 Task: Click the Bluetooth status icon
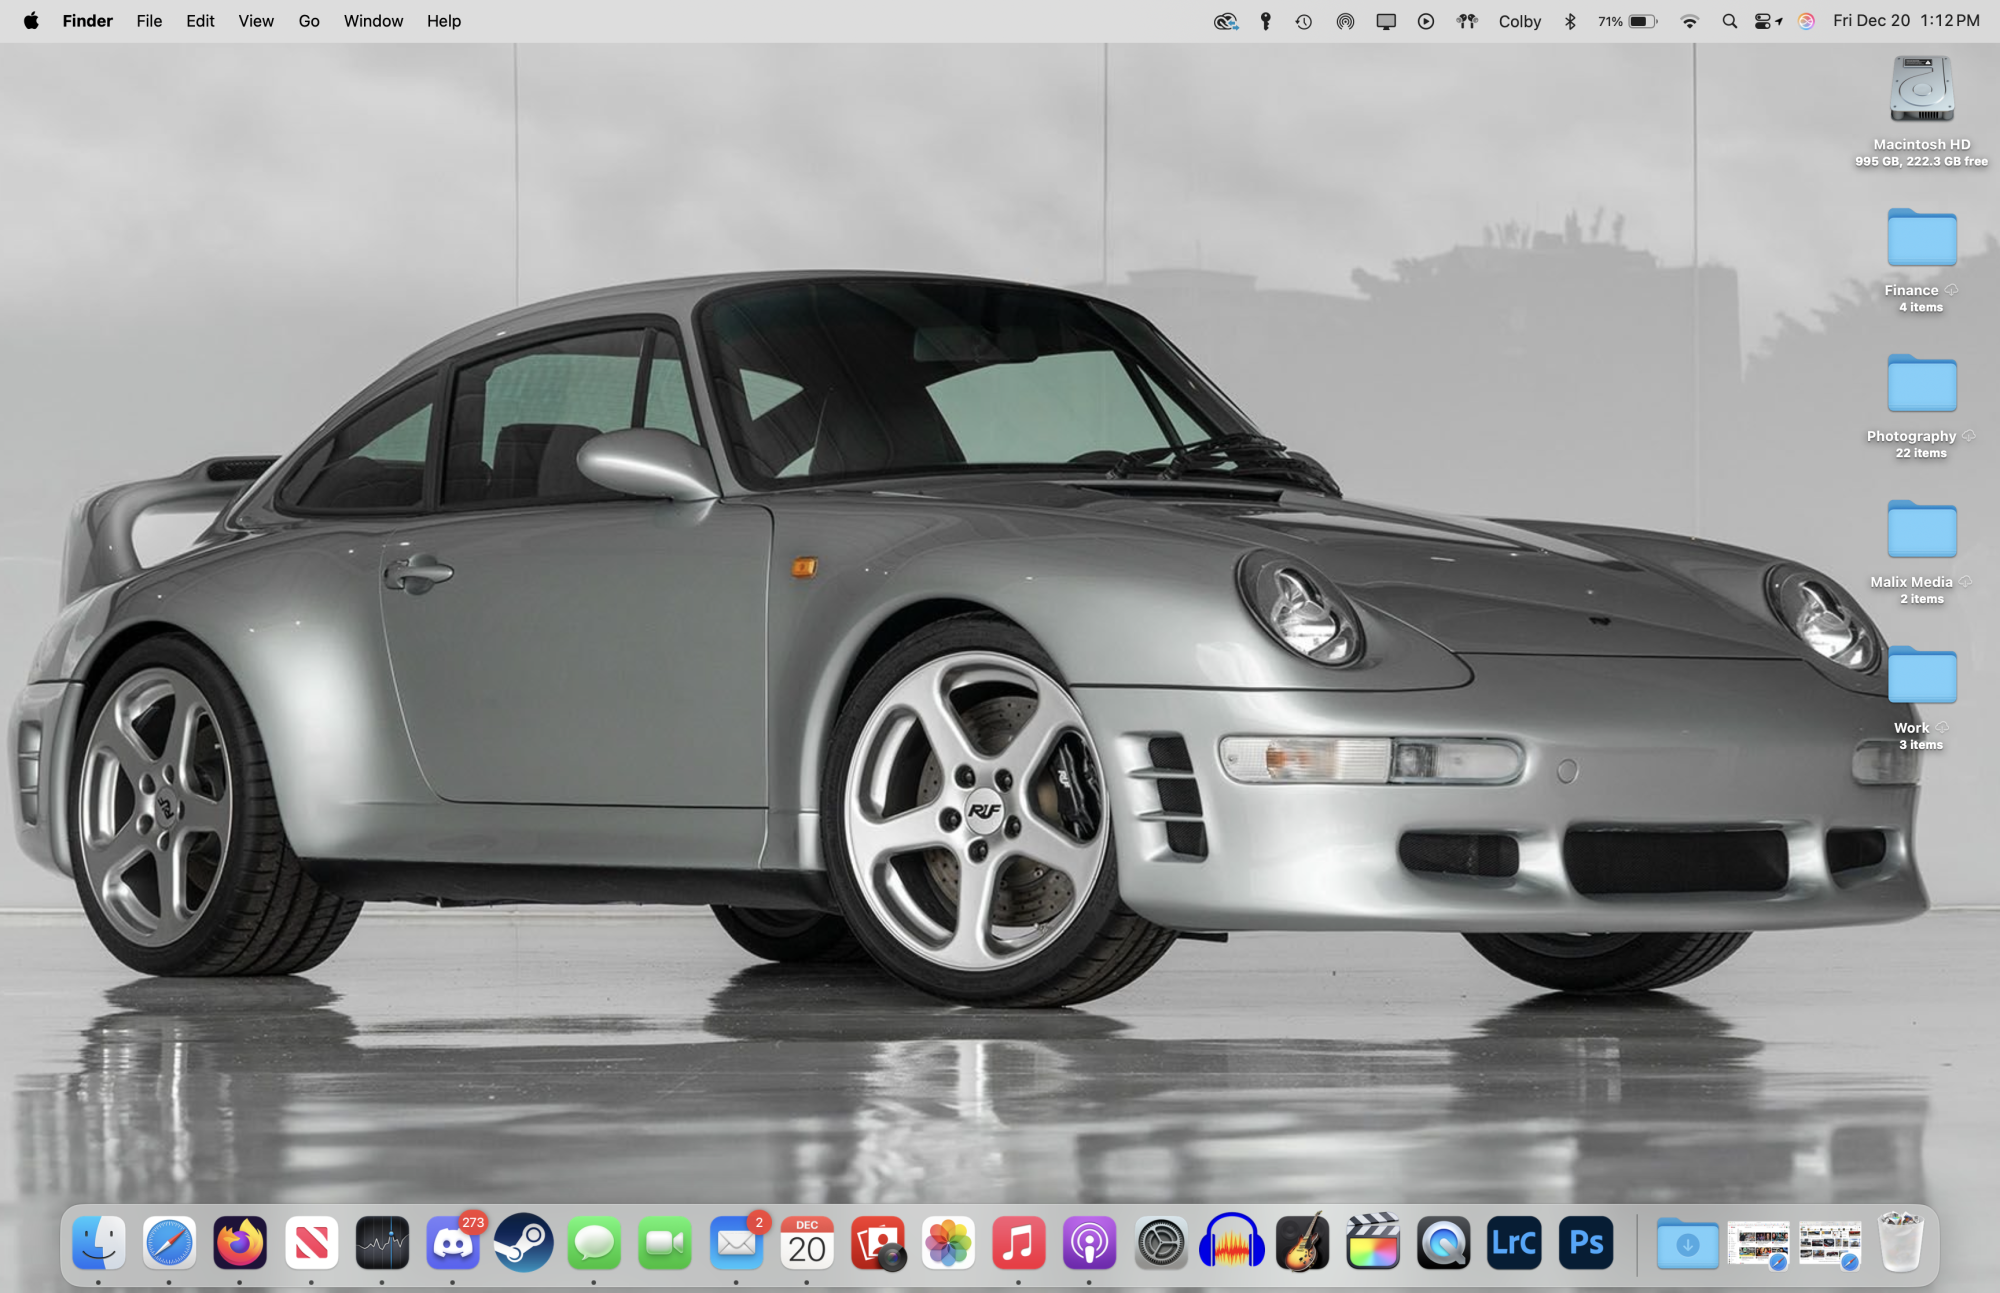(1570, 21)
